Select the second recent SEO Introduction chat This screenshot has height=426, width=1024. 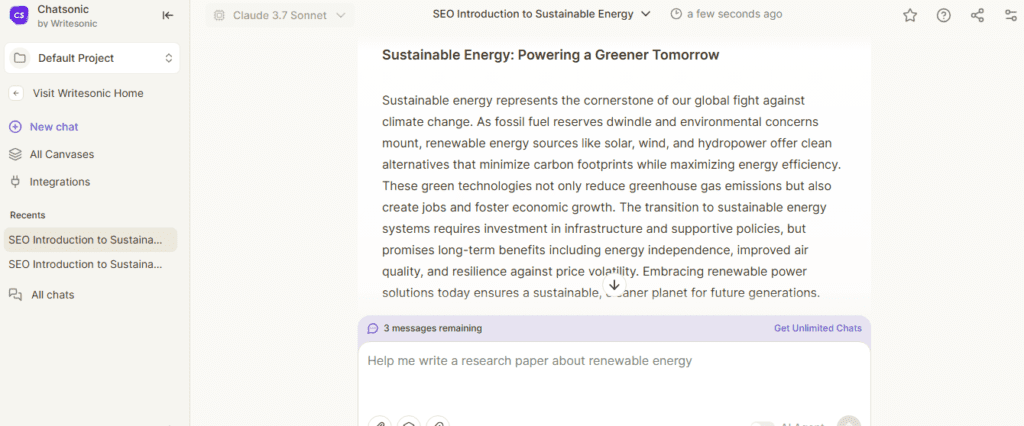[85, 264]
